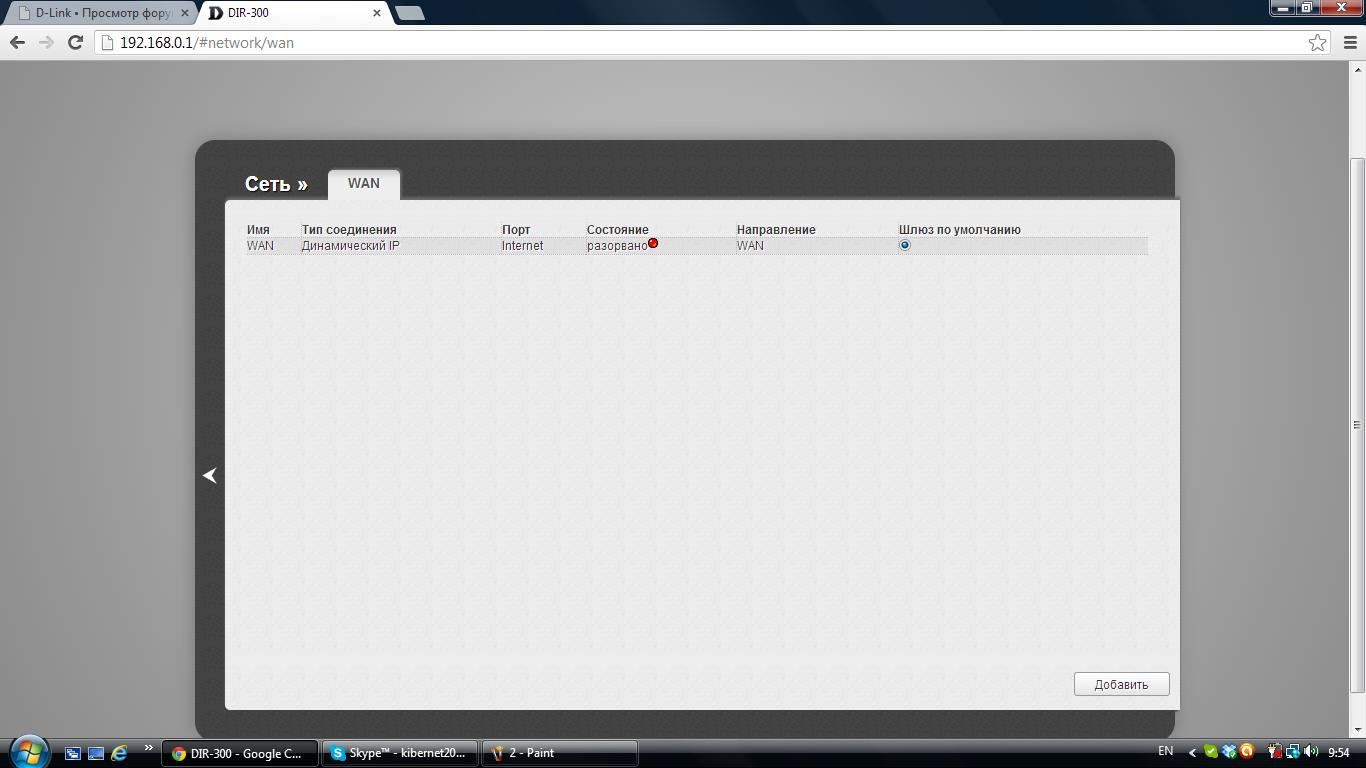Click the power plug battery tray icon
The height and width of the screenshot is (768, 1366).
(x=1275, y=752)
